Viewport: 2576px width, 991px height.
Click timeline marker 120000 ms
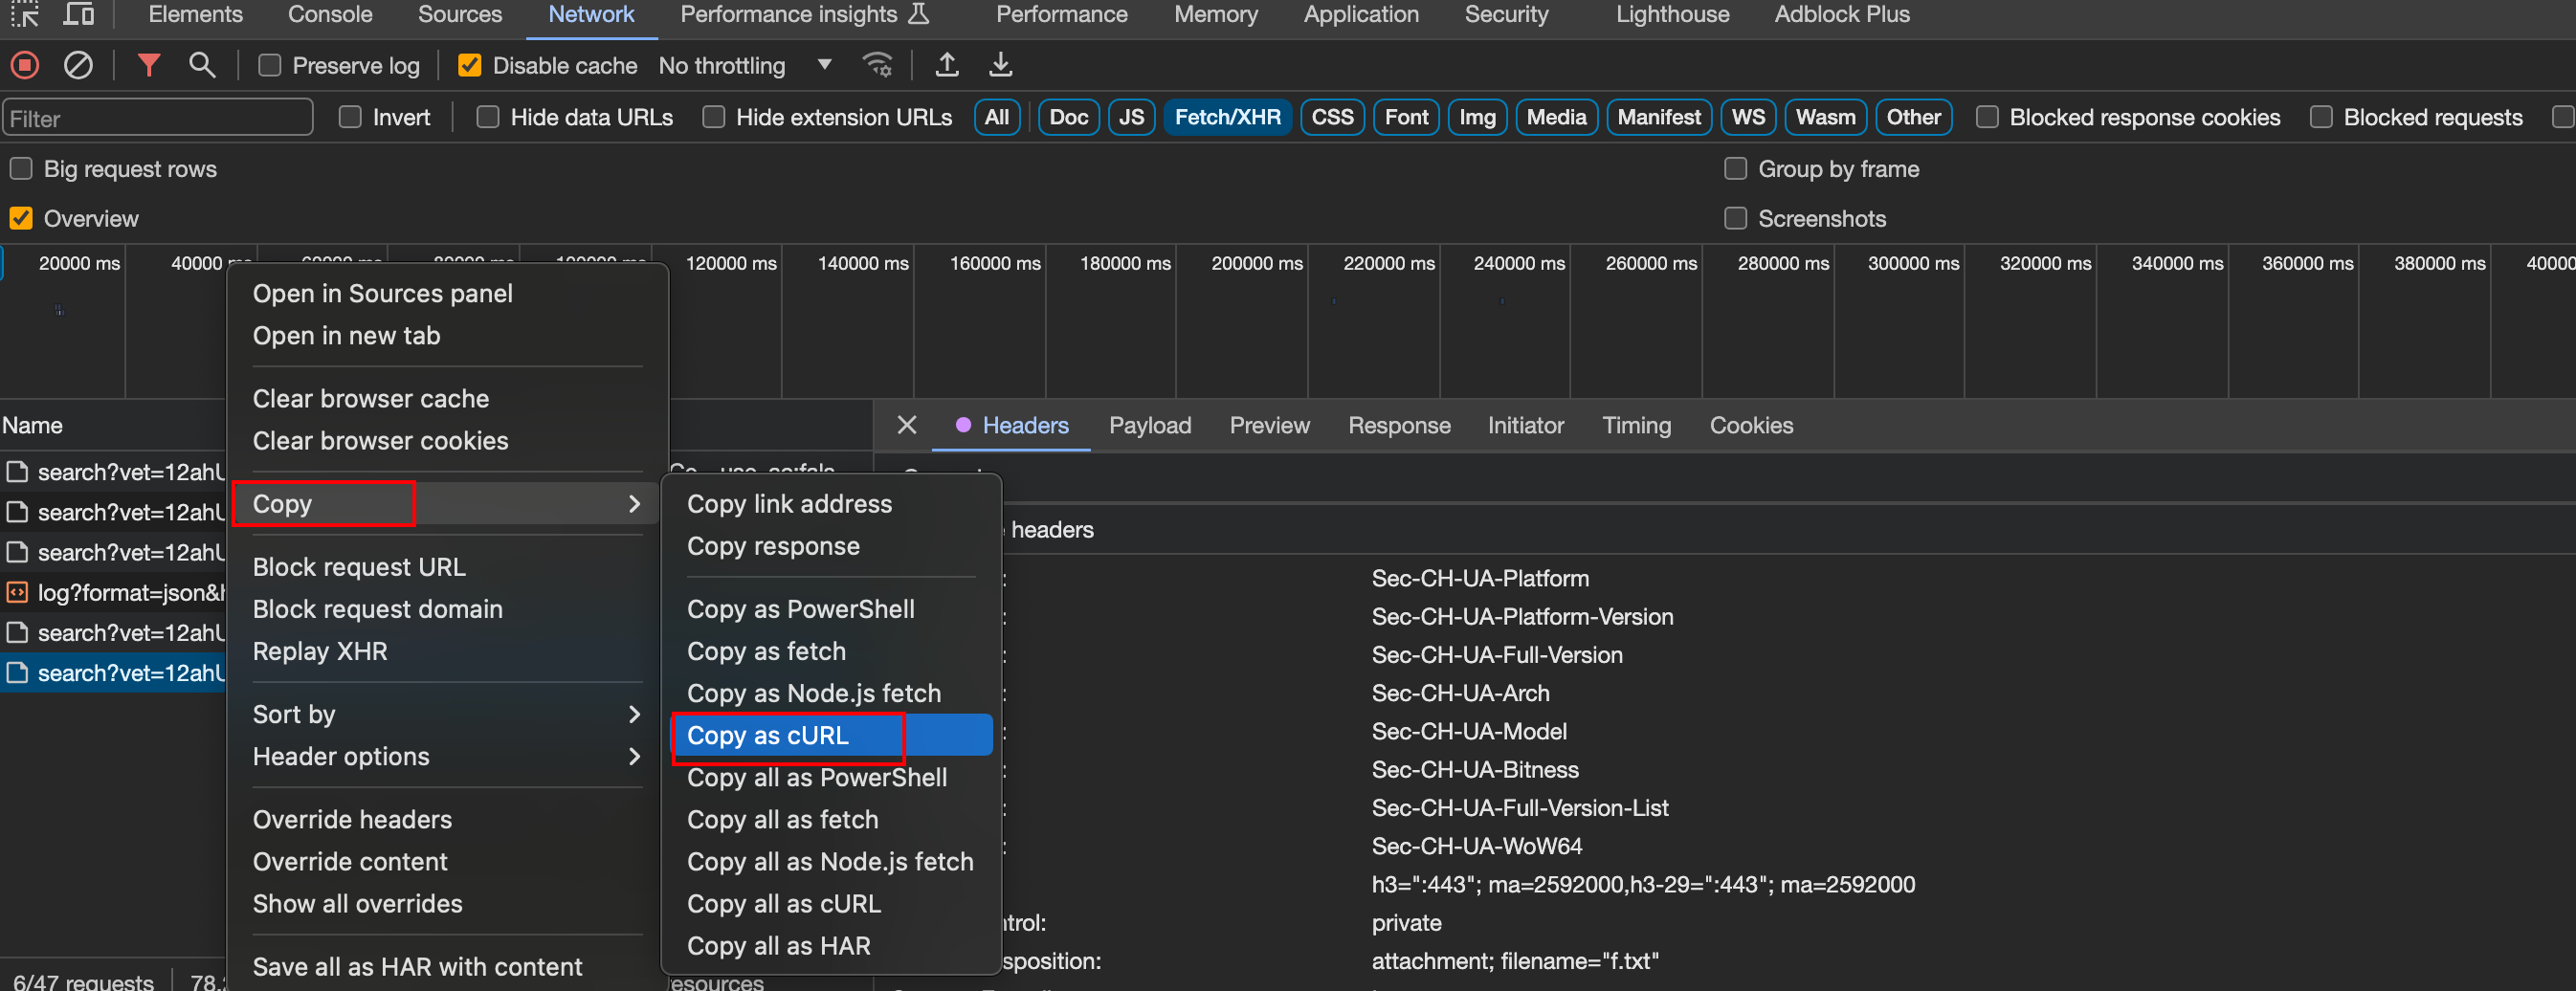pos(731,263)
